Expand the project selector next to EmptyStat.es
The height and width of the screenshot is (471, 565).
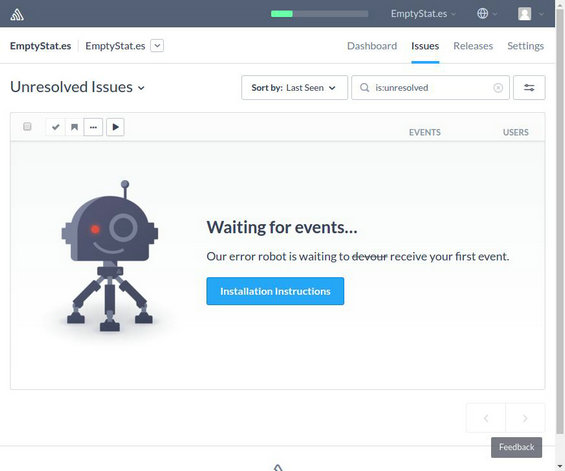coord(157,46)
